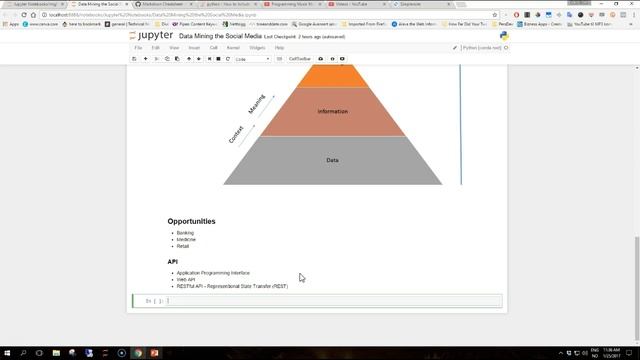Image resolution: width=640 pixels, height=360 pixels.
Task: Open Windows notification center icon
Action: [x=629, y=353]
